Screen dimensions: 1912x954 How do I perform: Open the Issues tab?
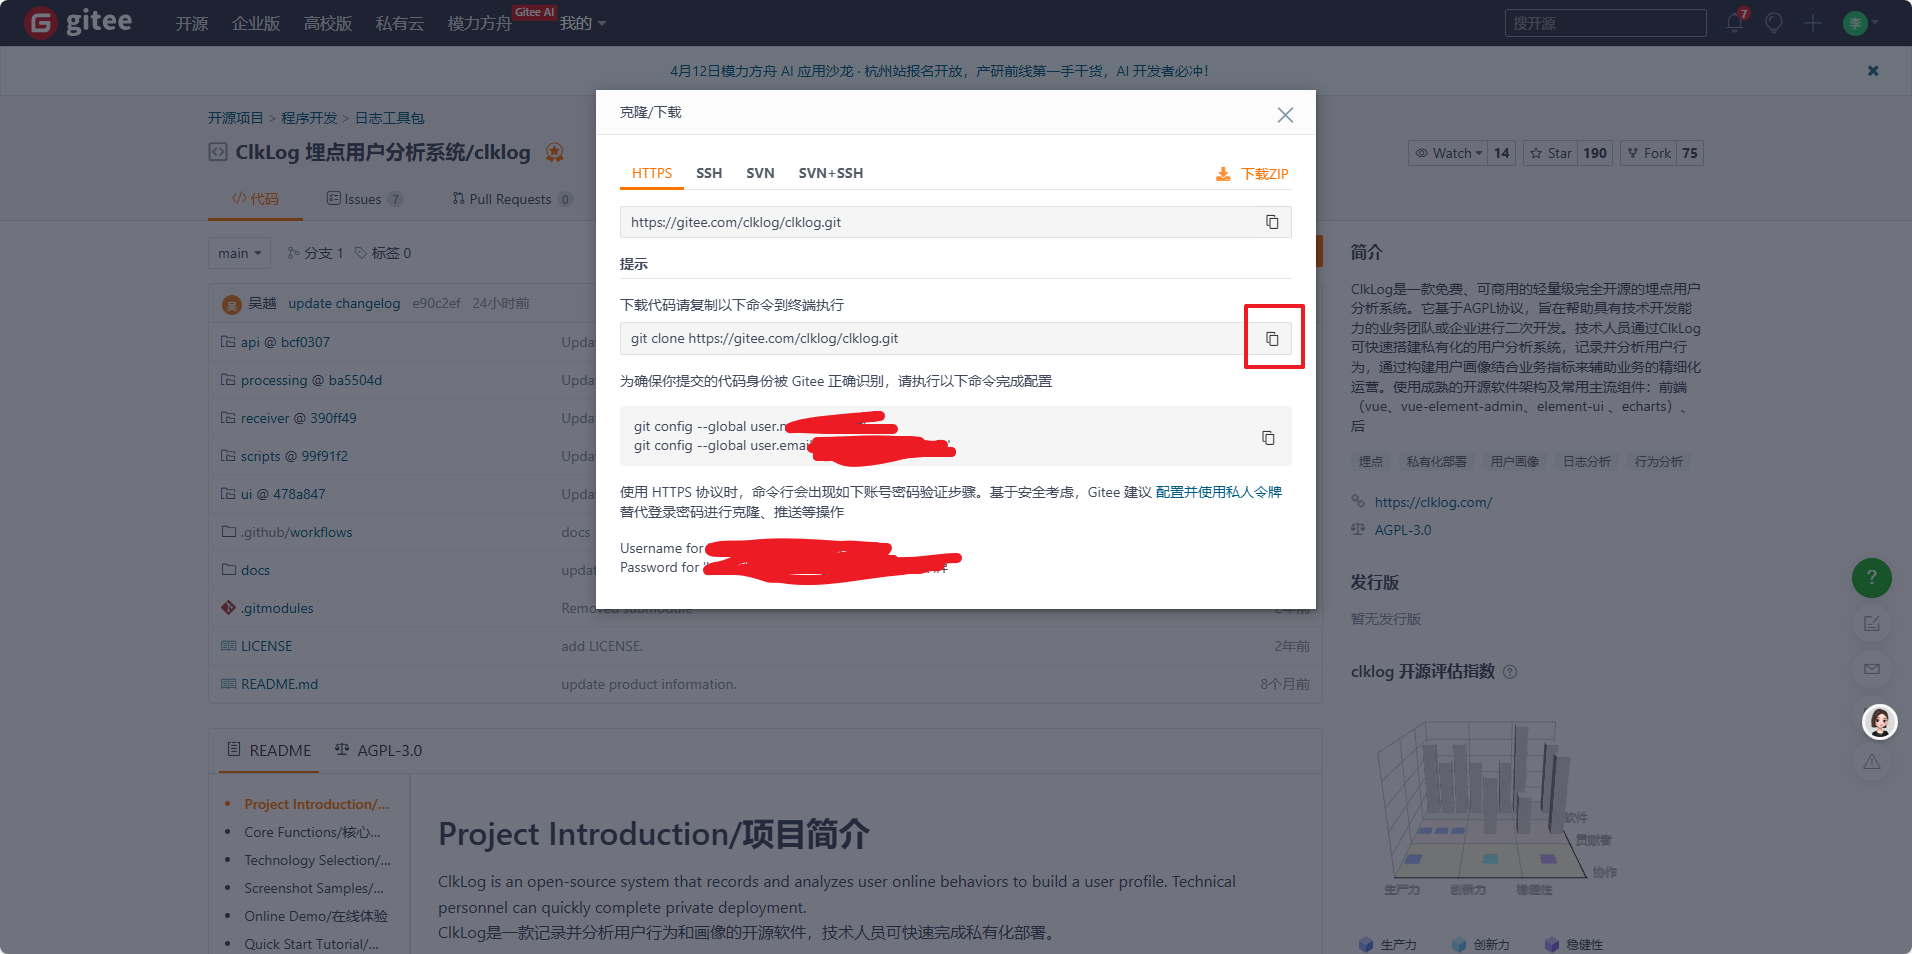[365, 199]
